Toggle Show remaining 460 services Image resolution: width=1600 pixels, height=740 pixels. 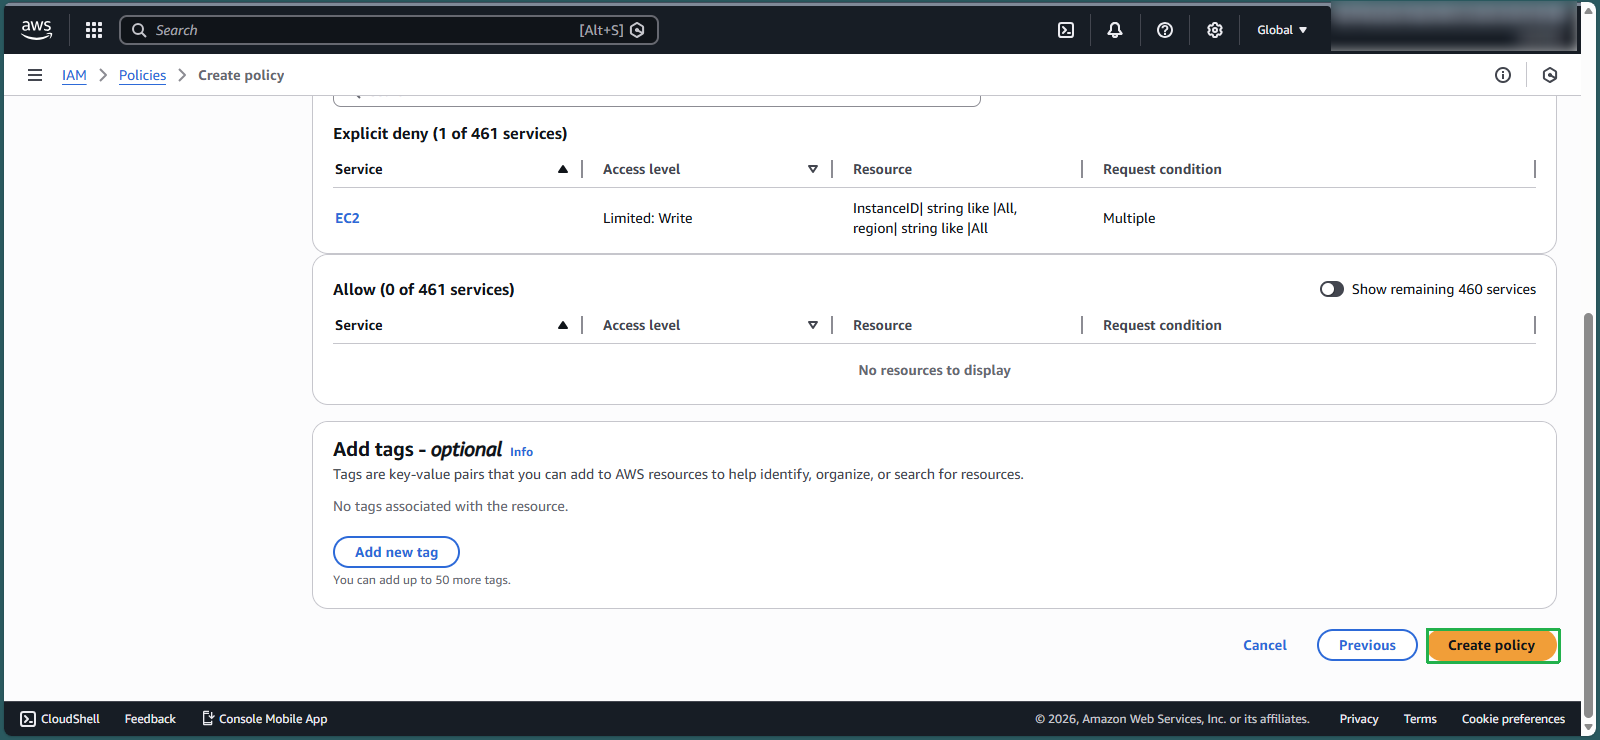coord(1331,289)
